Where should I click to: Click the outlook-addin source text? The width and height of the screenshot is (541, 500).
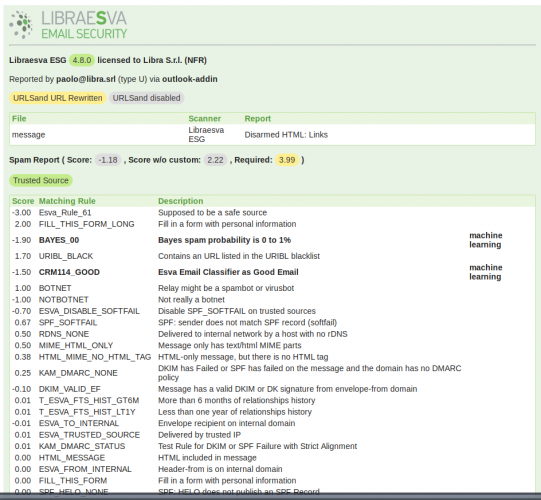(x=190, y=79)
